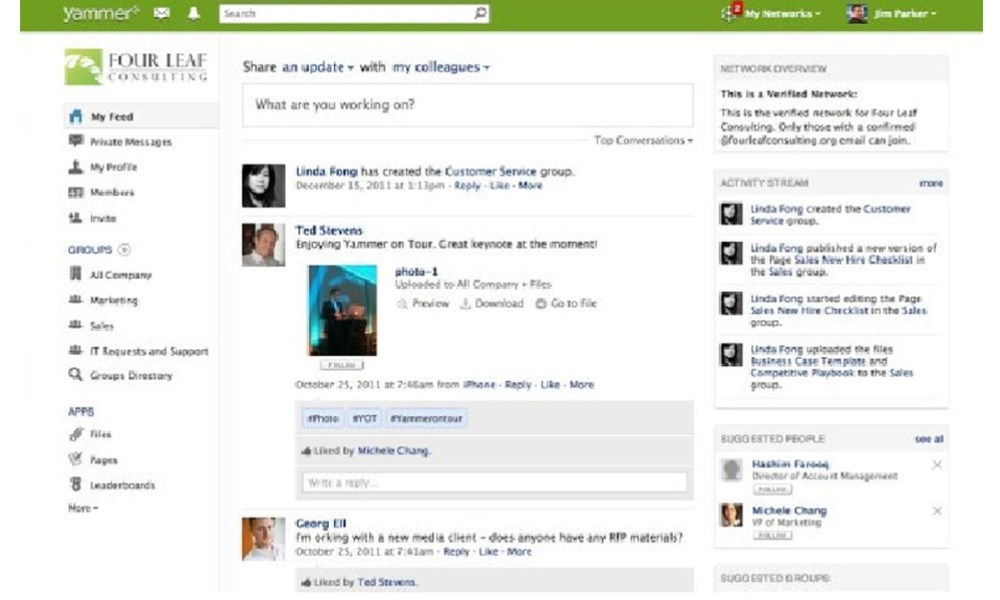
Task: Click the Private Messages icon
Action: coord(76,141)
